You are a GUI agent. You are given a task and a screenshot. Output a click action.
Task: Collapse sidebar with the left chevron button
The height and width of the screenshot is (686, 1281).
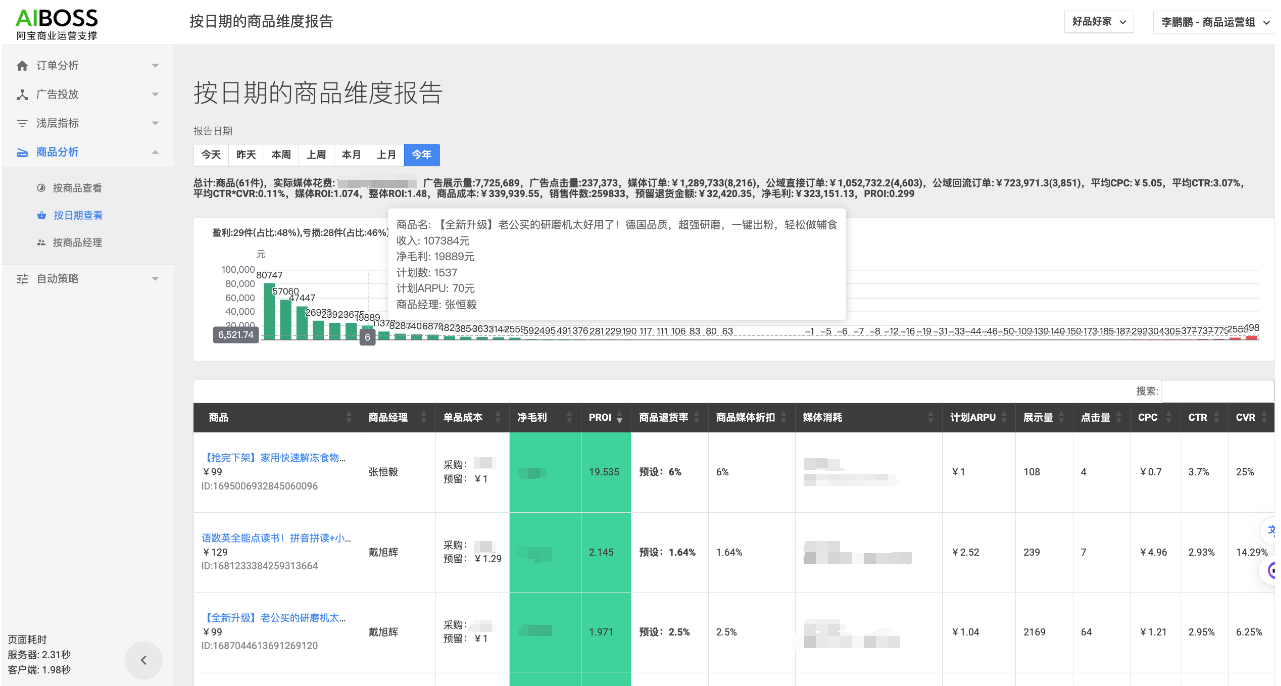click(x=143, y=660)
